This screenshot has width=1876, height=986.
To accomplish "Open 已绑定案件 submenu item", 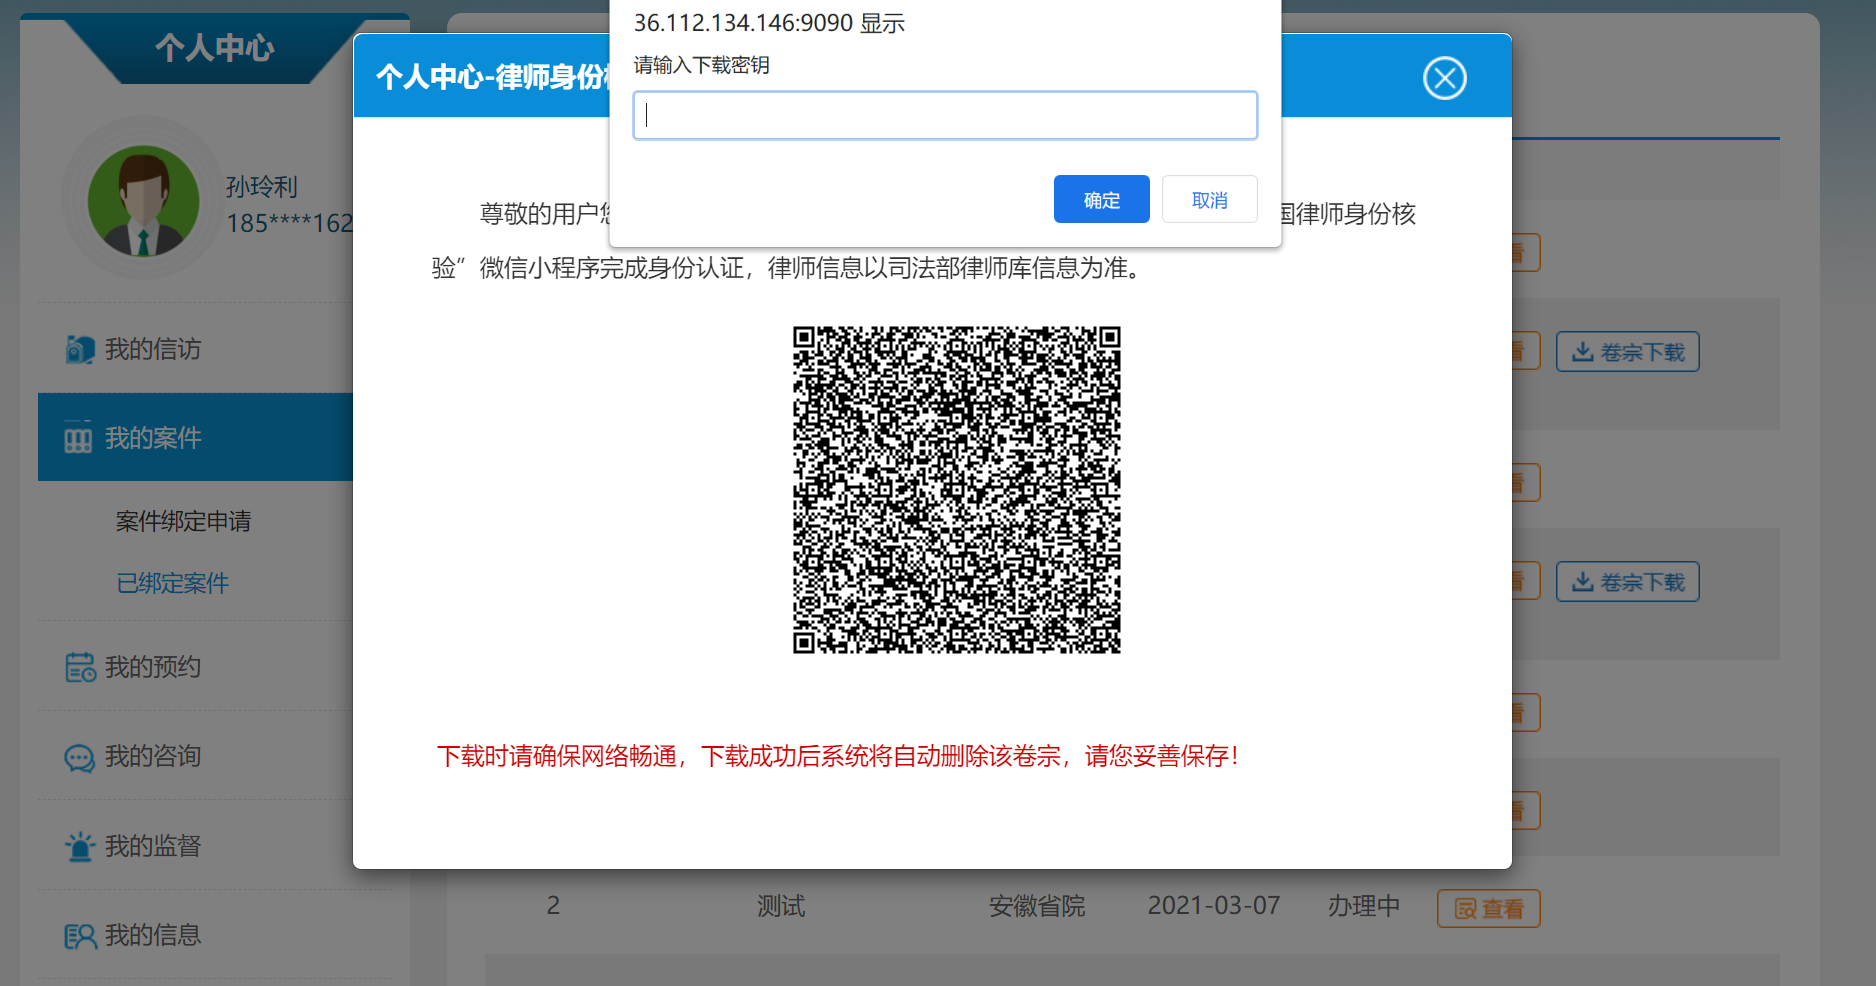I will (x=172, y=583).
